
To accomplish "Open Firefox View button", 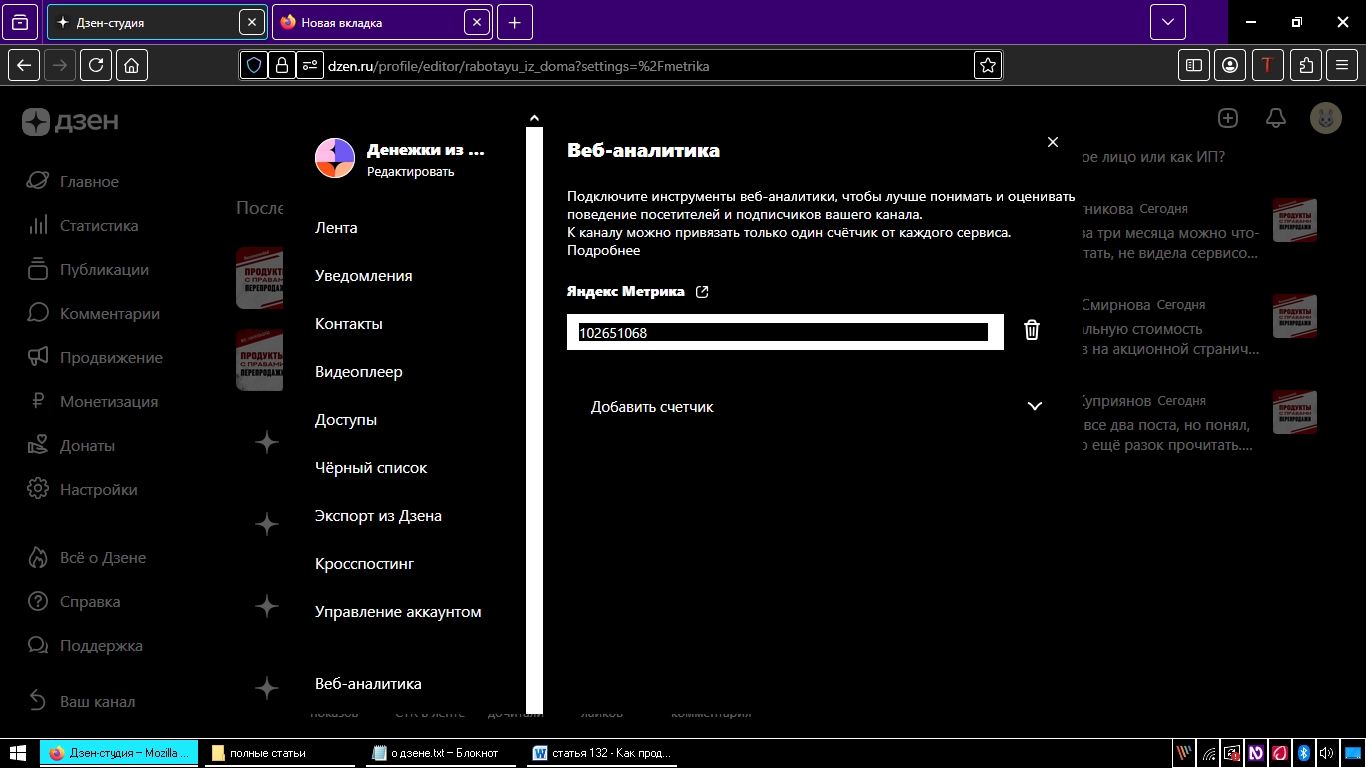I will coord(21,22).
